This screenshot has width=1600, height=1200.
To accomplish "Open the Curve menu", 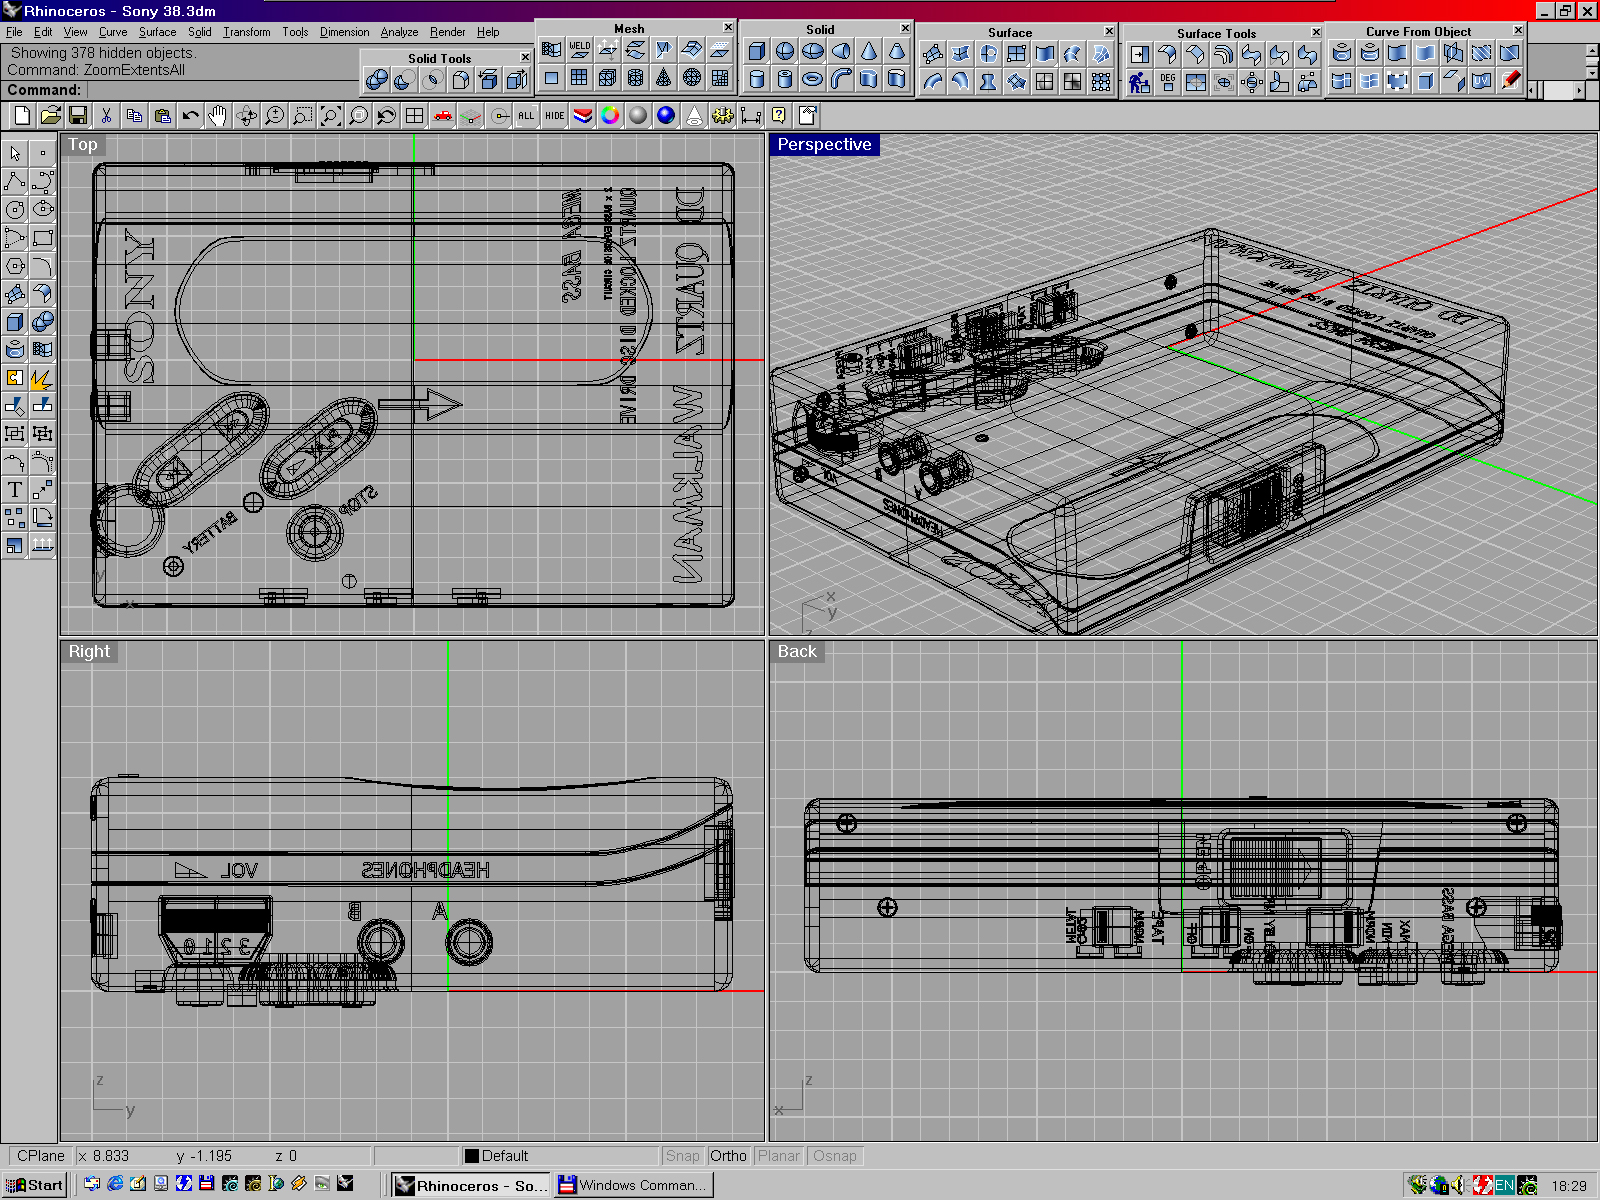I will tap(113, 32).
